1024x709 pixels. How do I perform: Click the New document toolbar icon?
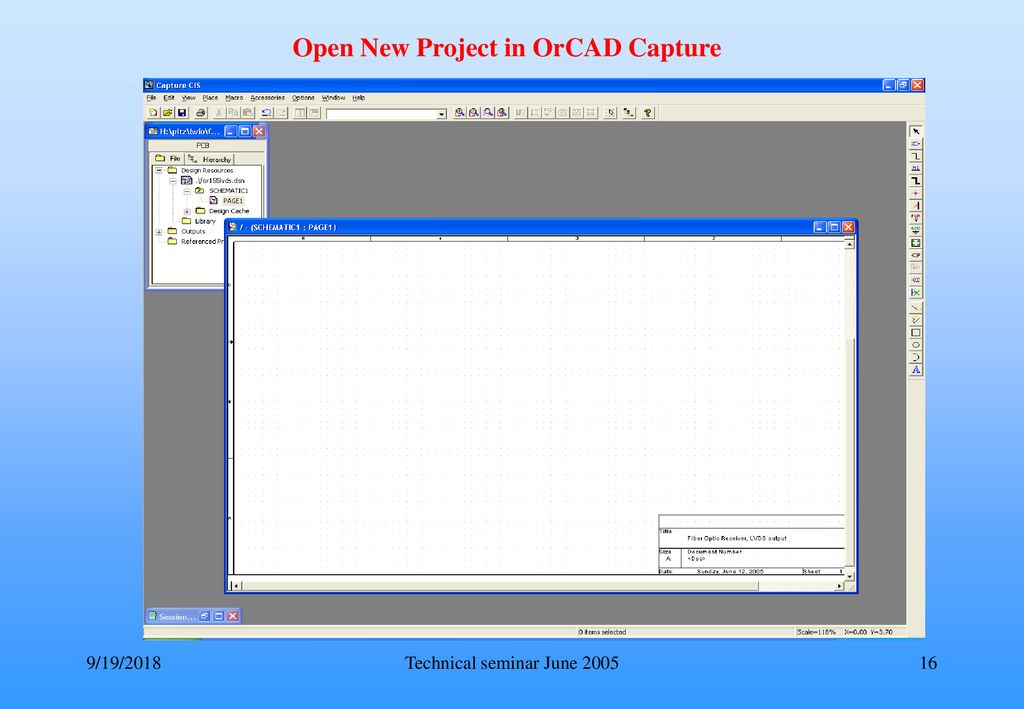click(152, 113)
